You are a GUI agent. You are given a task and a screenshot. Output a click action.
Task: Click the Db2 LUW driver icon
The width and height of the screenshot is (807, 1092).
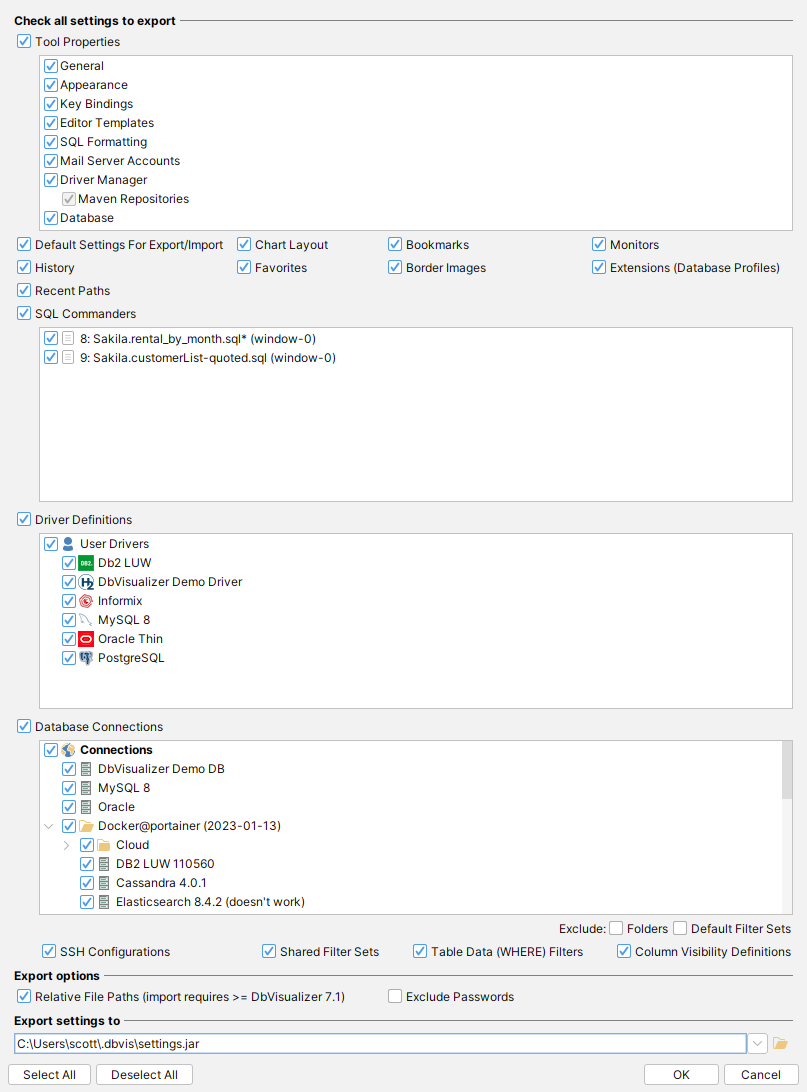[x=86, y=563]
